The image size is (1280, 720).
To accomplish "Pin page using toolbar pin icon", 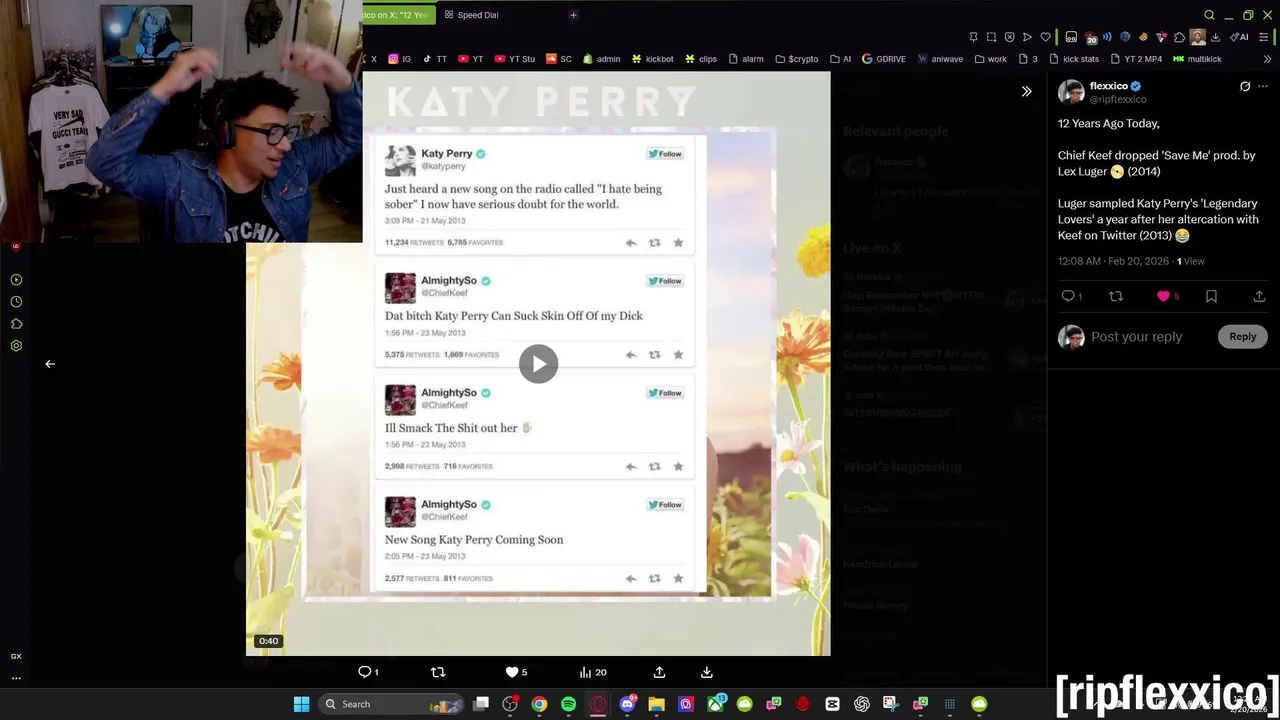I will click(973, 37).
